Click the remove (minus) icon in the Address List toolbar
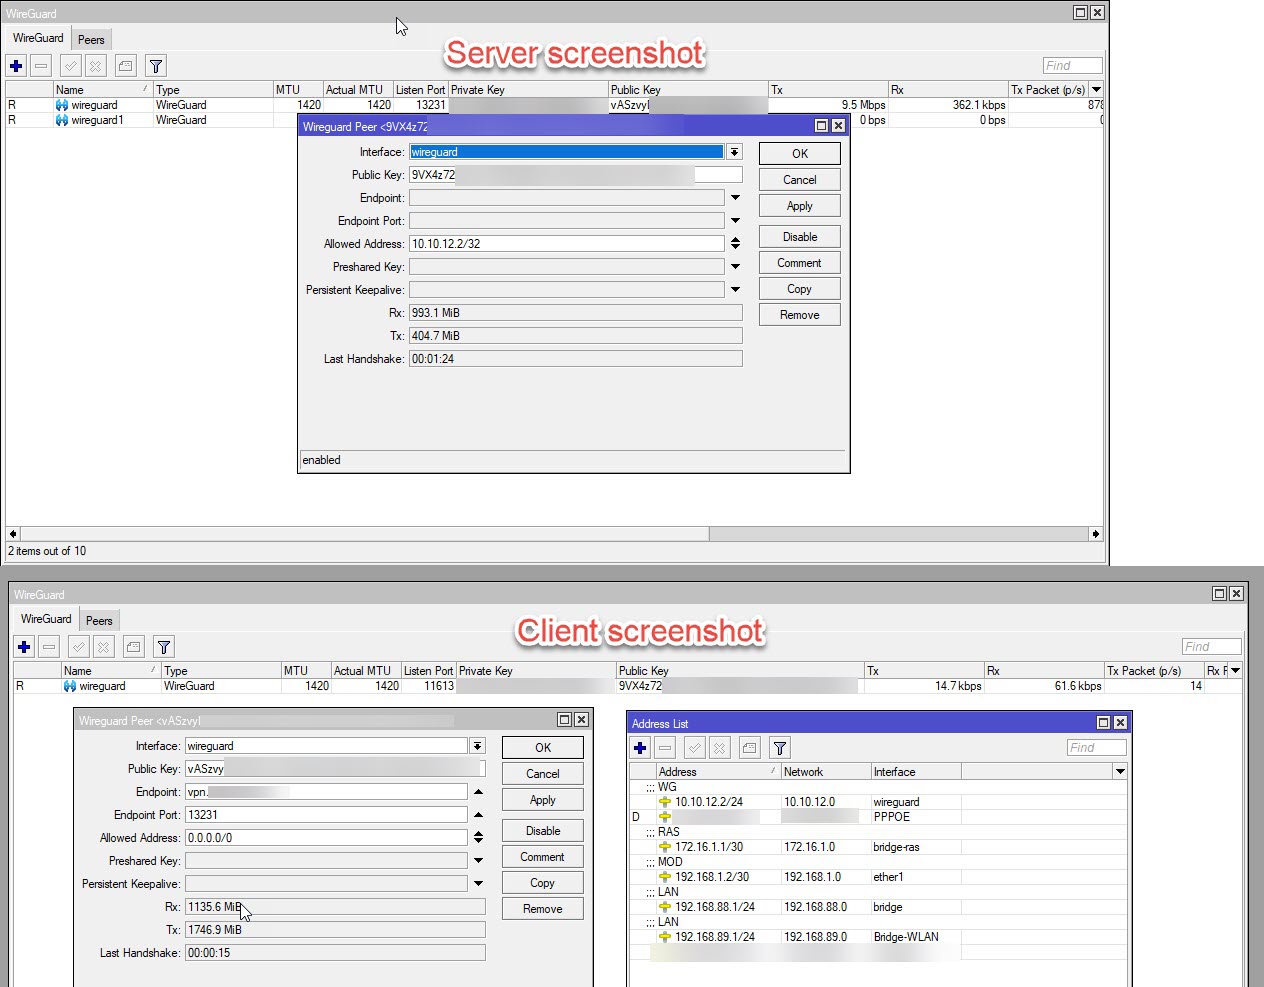The image size is (1264, 987). pyautogui.click(x=665, y=748)
